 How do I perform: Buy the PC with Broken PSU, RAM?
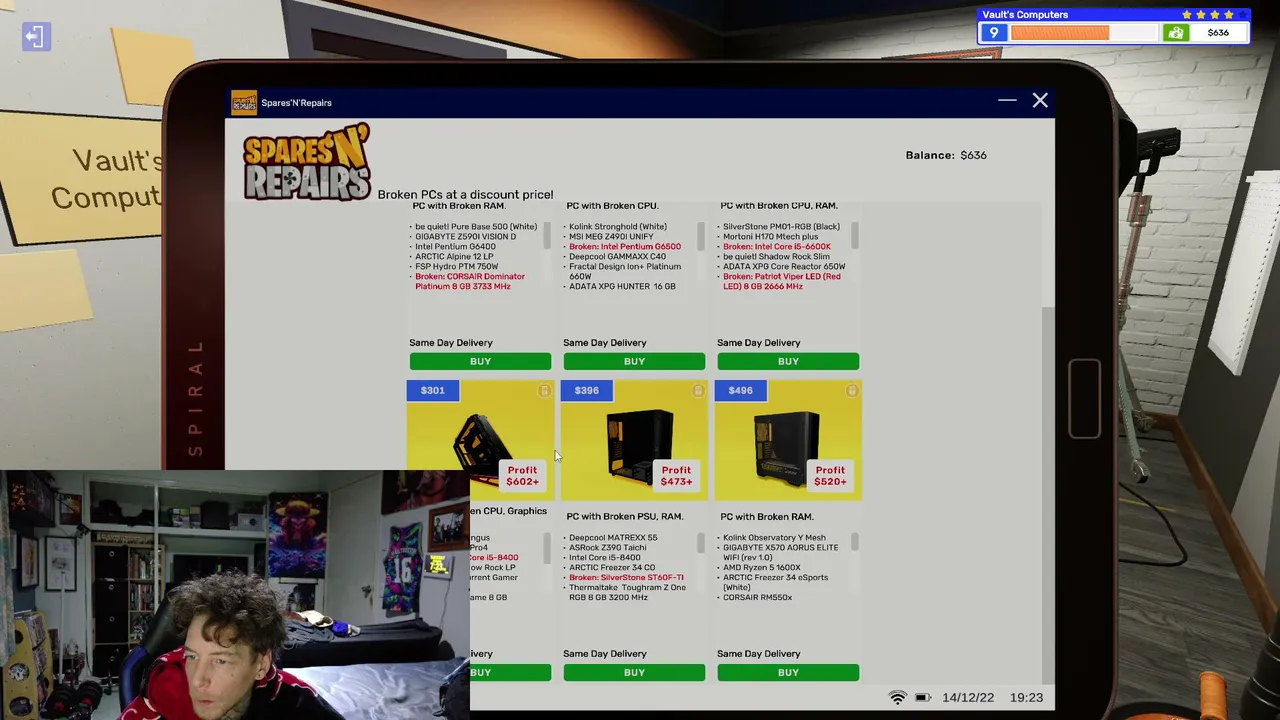coord(634,672)
